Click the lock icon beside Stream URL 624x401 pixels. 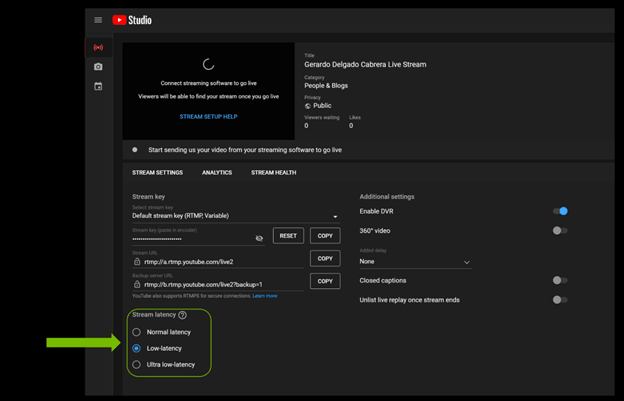point(137,262)
